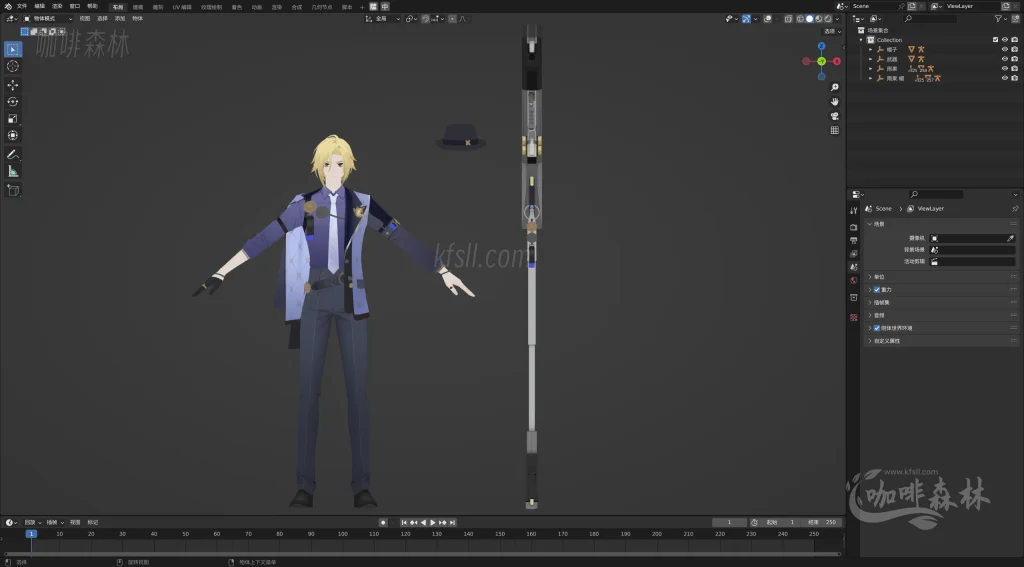The height and width of the screenshot is (567, 1024).
Task: Uncheck the rigid body world checkbox
Action: point(876,328)
